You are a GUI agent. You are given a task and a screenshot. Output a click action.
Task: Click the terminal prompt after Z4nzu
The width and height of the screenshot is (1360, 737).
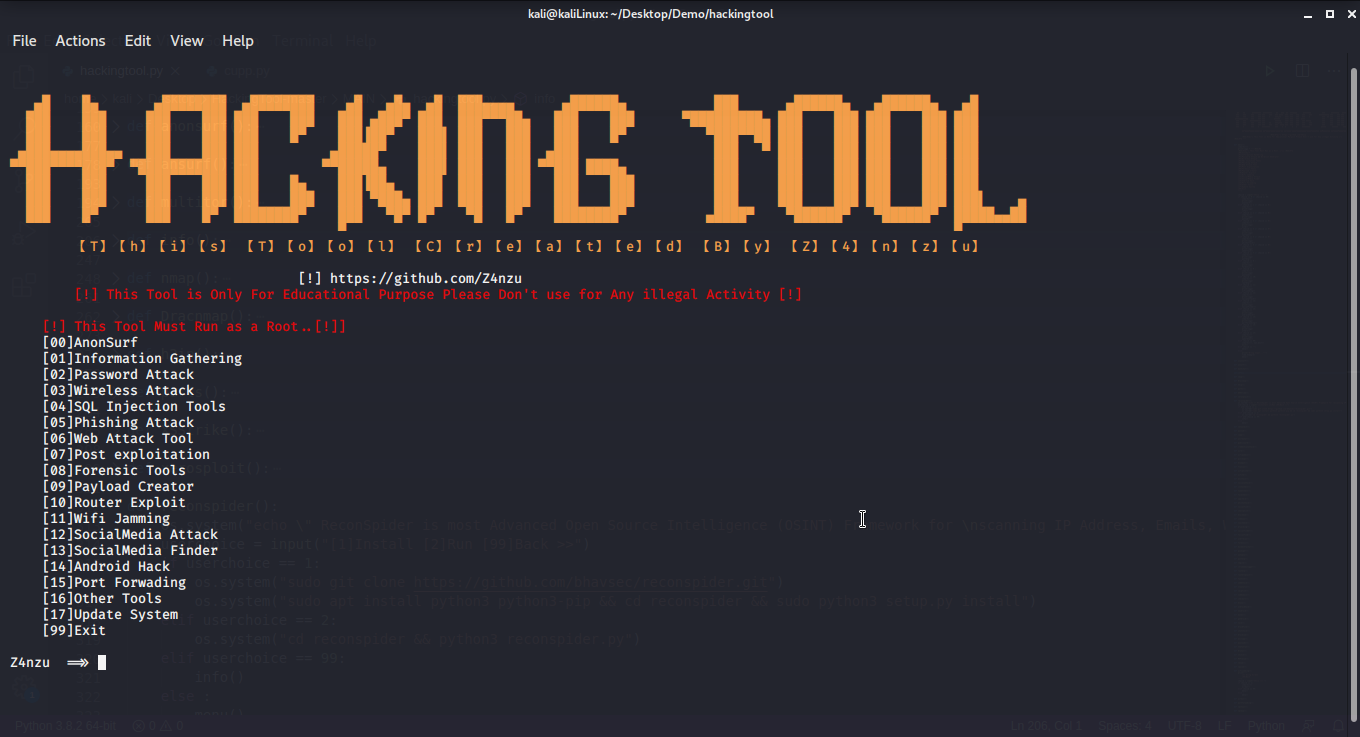click(100, 661)
